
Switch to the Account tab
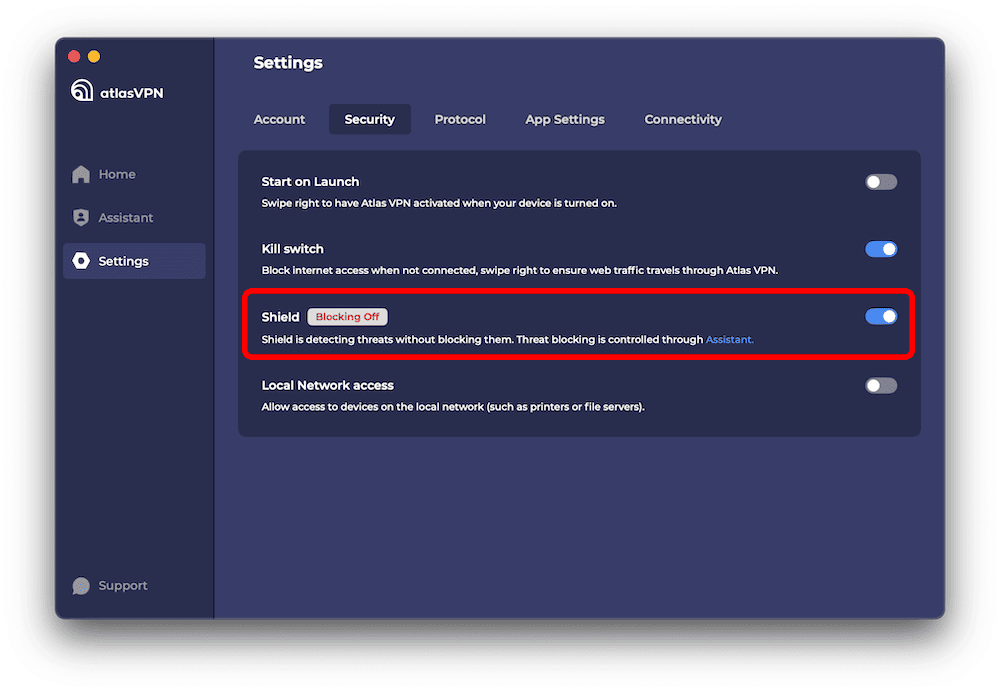(x=279, y=119)
